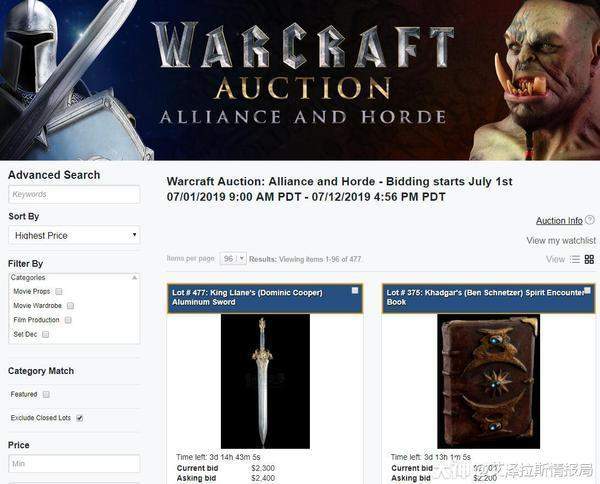This screenshot has height=484, width=600.
Task: Switch to grid view icon
Action: pyautogui.click(x=589, y=259)
